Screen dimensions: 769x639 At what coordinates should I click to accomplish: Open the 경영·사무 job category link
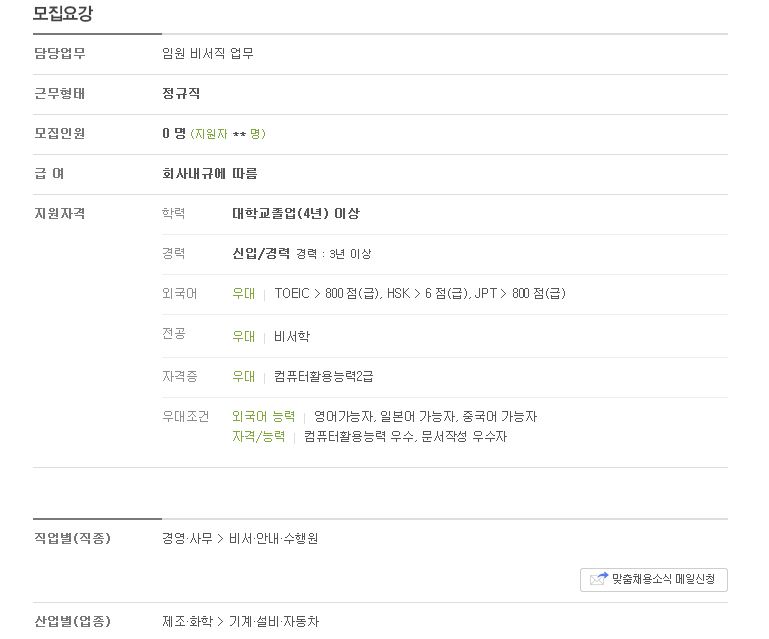pos(187,538)
